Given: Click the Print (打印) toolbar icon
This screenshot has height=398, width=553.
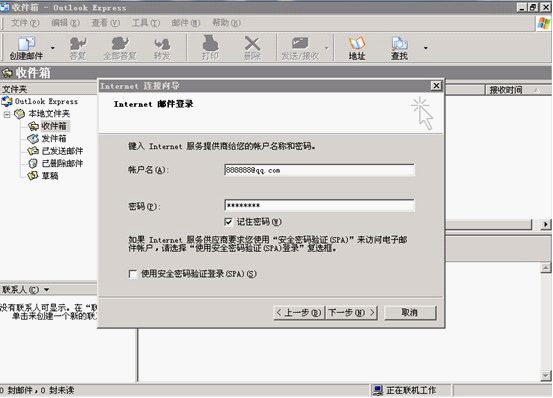Looking at the screenshot, I should 210,48.
